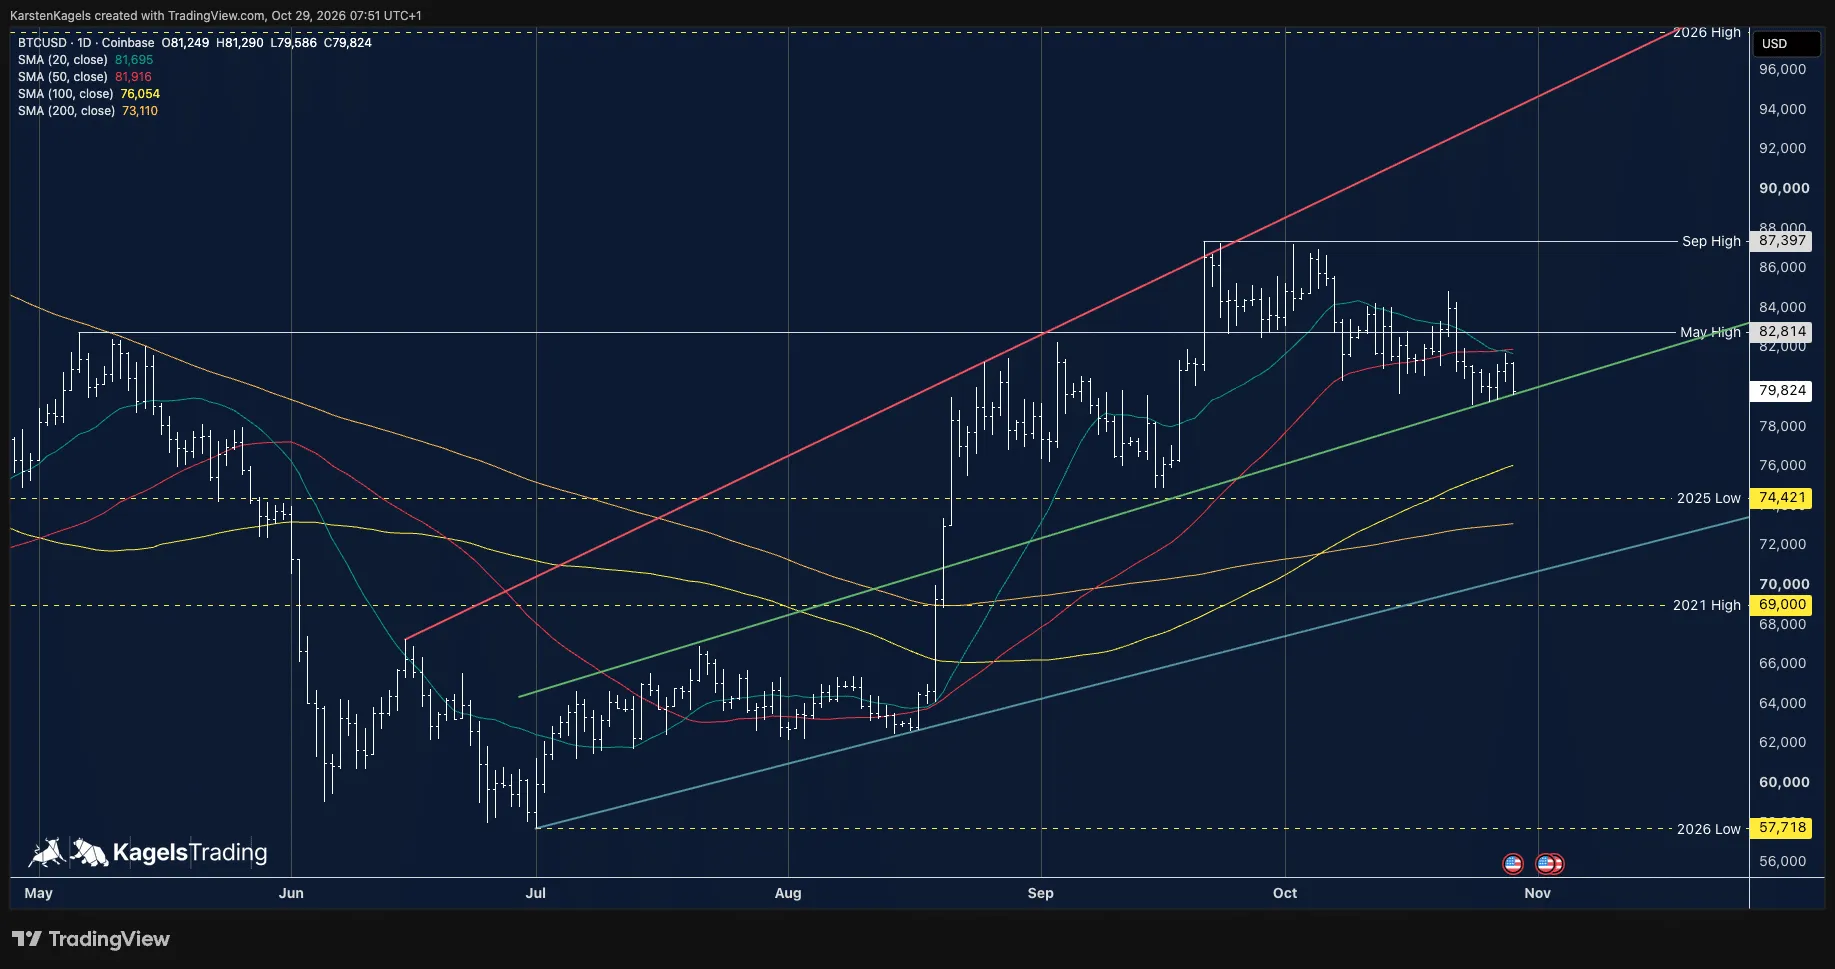Click the TradingView logo at bottom left
Image resolution: width=1835 pixels, height=969 pixels.
click(91, 939)
